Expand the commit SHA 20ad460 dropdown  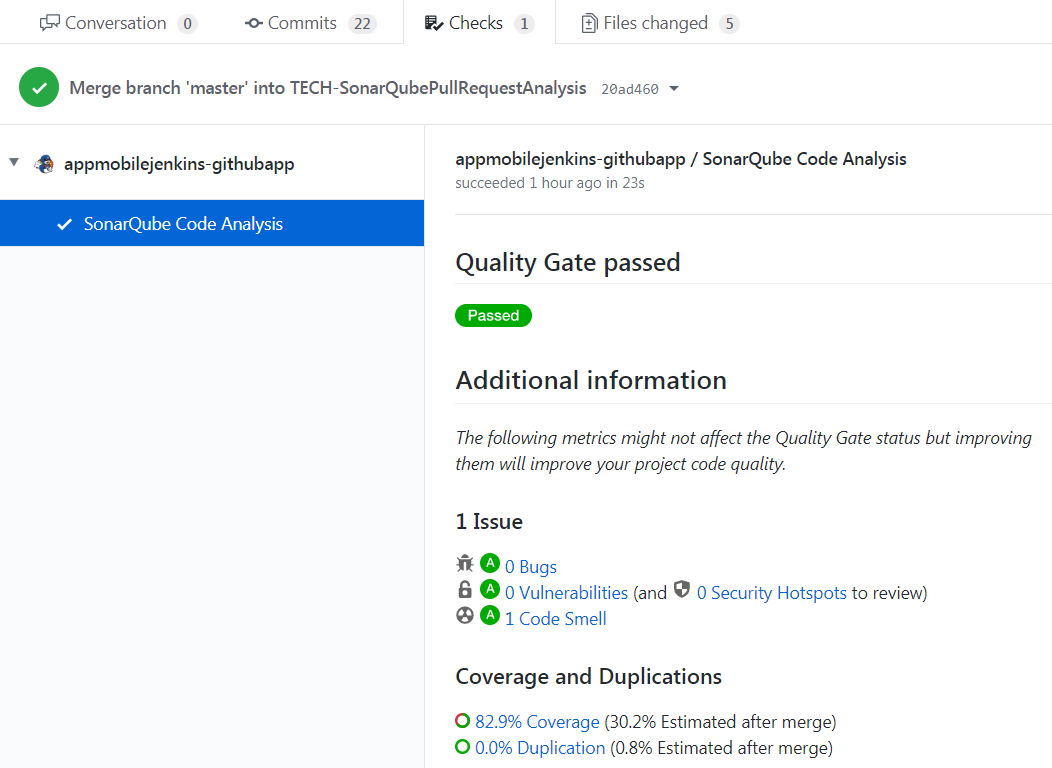(673, 89)
